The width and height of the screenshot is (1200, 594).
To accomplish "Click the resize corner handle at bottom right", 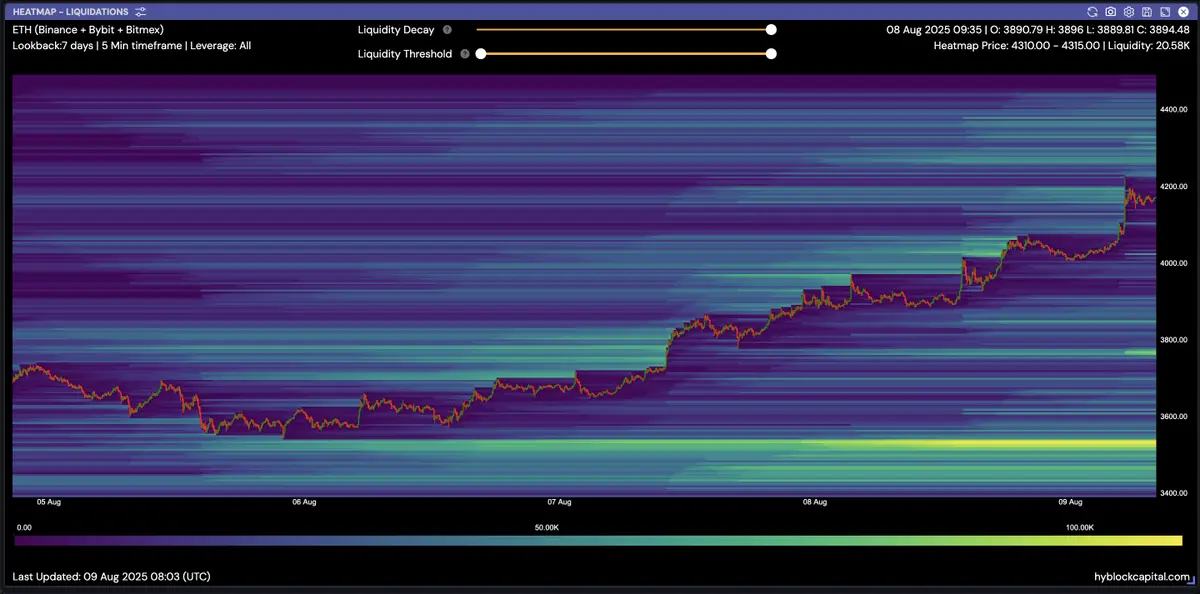I will (1192, 581).
